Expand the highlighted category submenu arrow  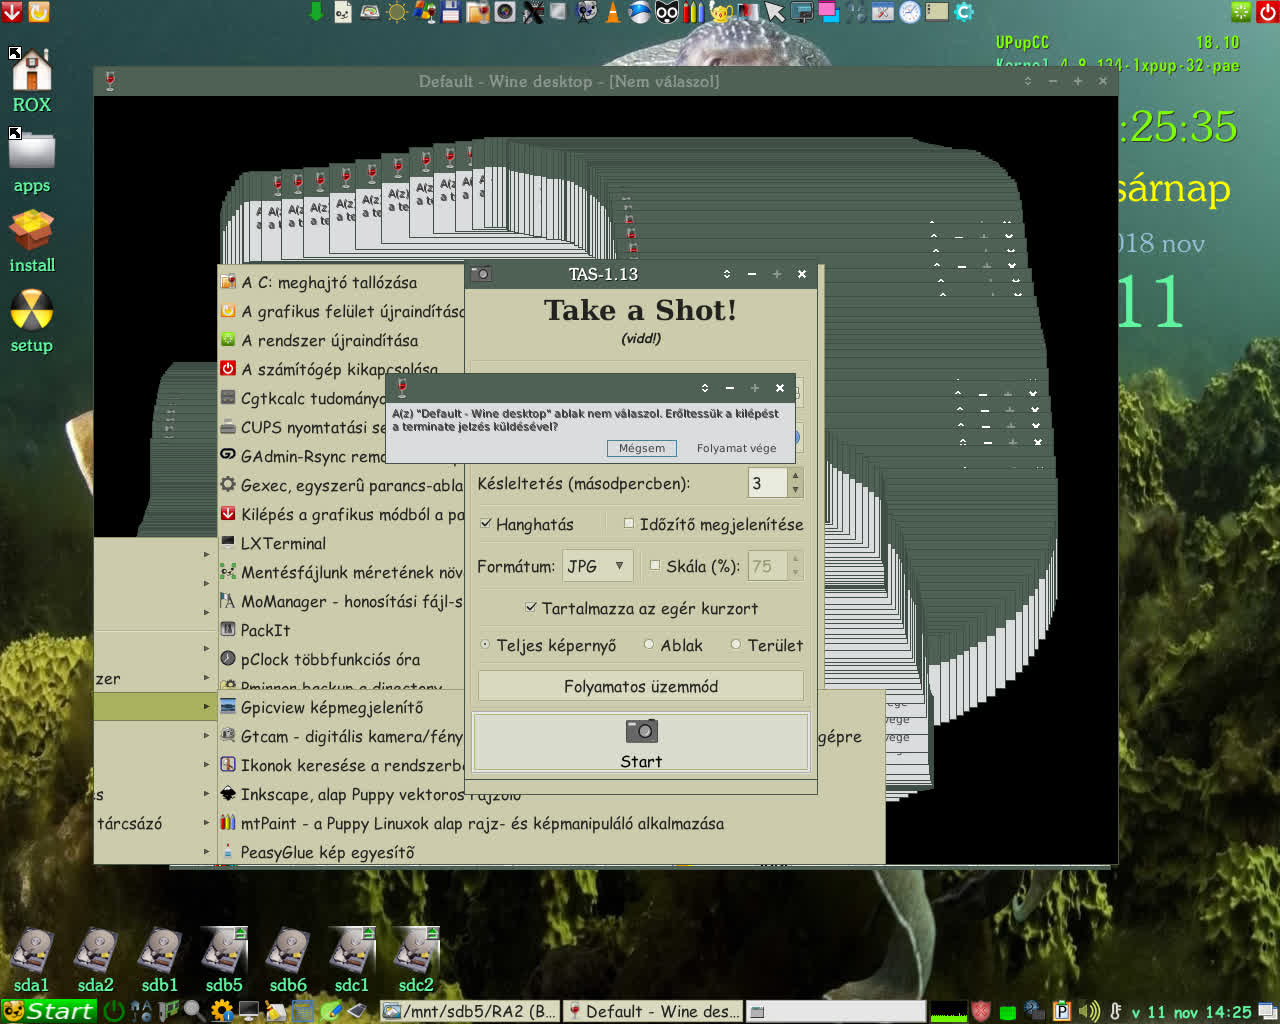pyautogui.click(x=207, y=706)
